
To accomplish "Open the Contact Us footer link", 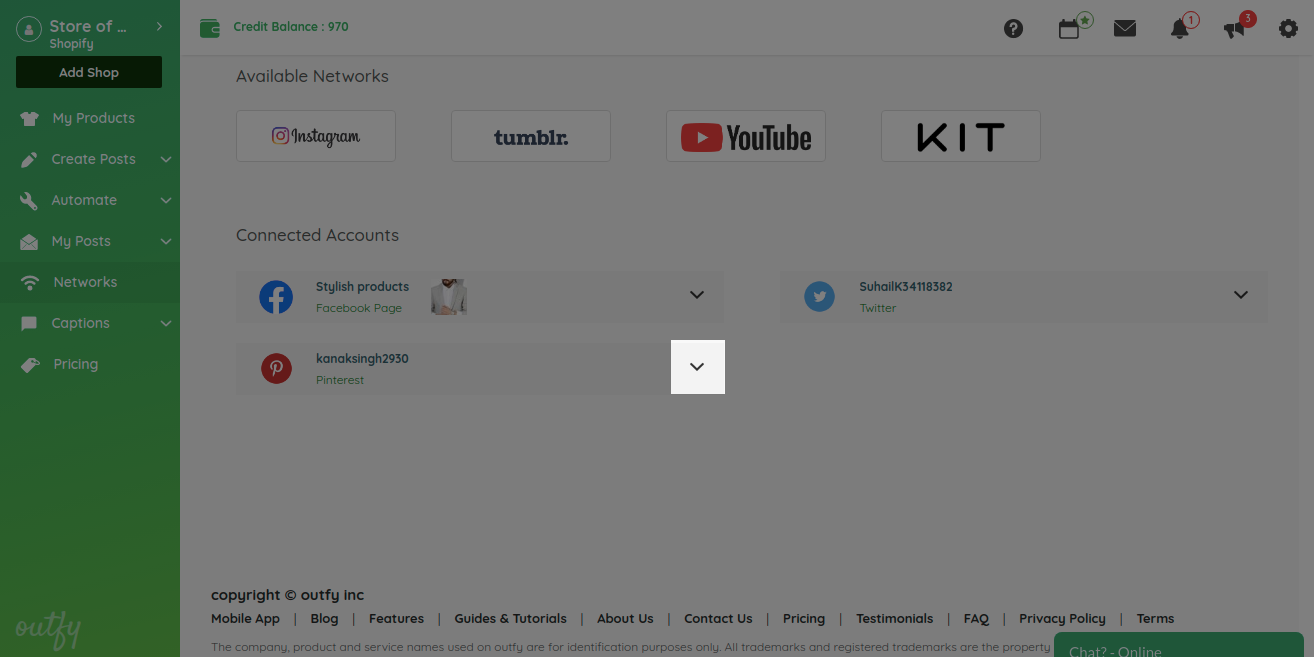I will (x=718, y=619).
